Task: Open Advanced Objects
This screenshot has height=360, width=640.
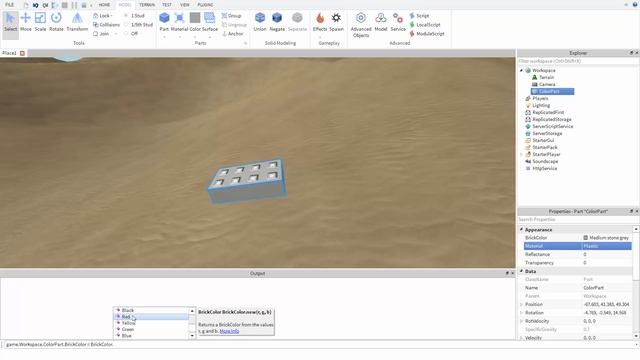Action: [x=361, y=25]
